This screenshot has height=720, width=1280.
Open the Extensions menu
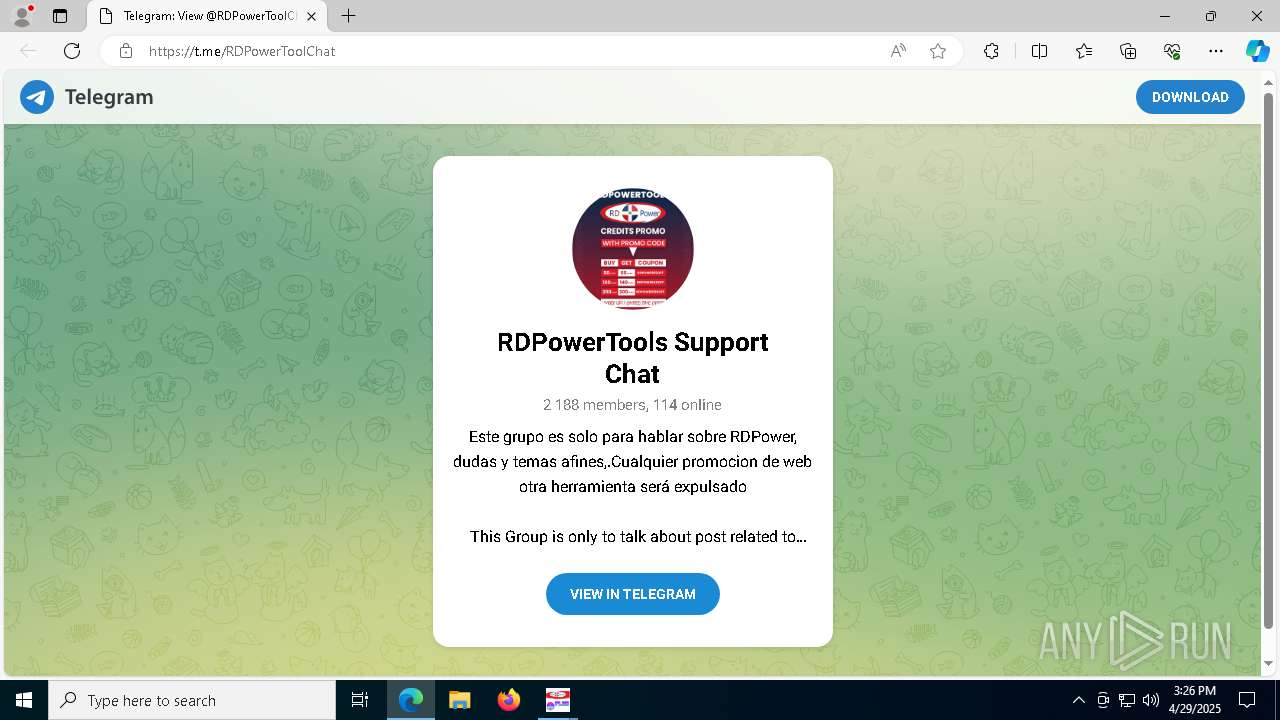click(x=991, y=51)
